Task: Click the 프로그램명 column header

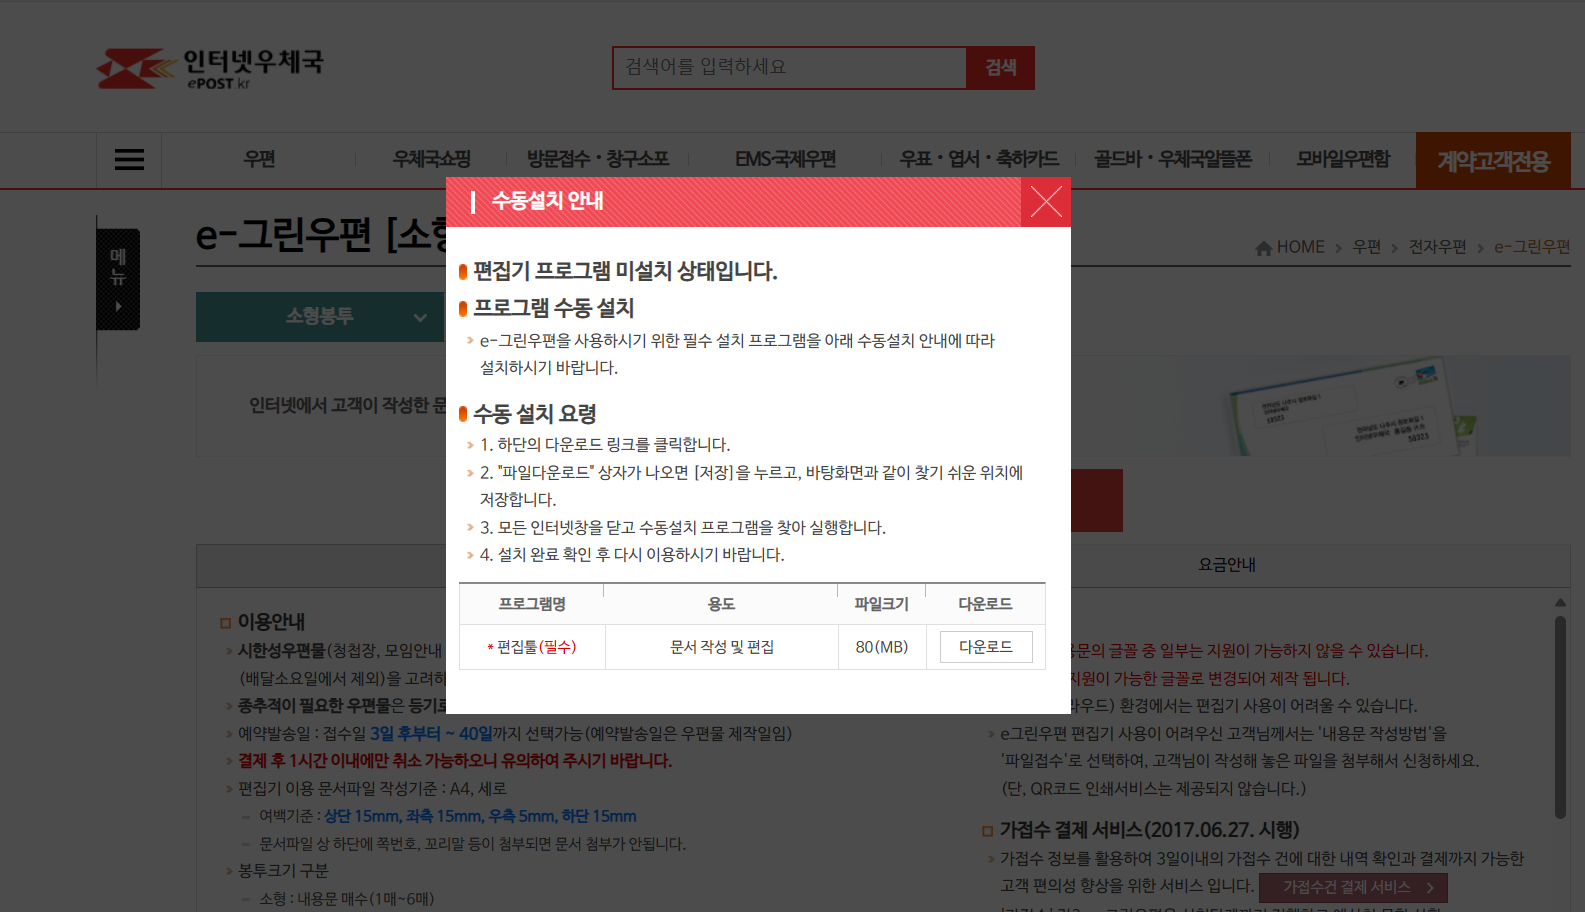Action: pyautogui.click(x=532, y=604)
